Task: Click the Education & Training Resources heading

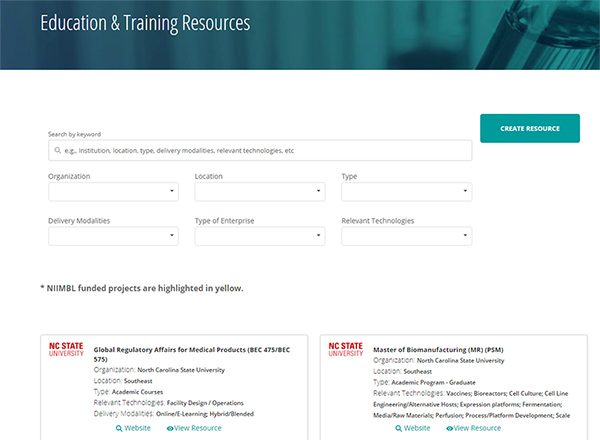Action: click(x=145, y=23)
